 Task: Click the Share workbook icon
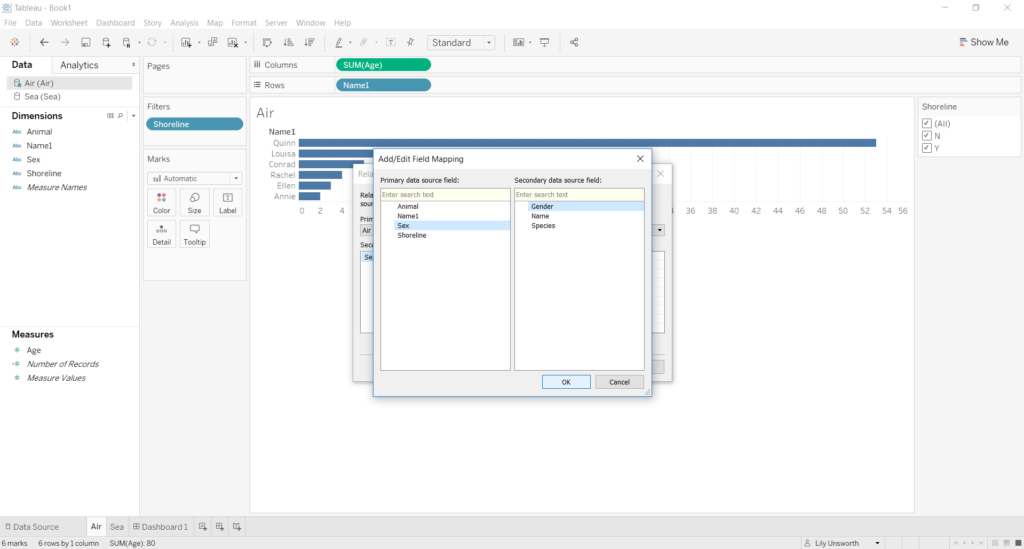click(574, 43)
